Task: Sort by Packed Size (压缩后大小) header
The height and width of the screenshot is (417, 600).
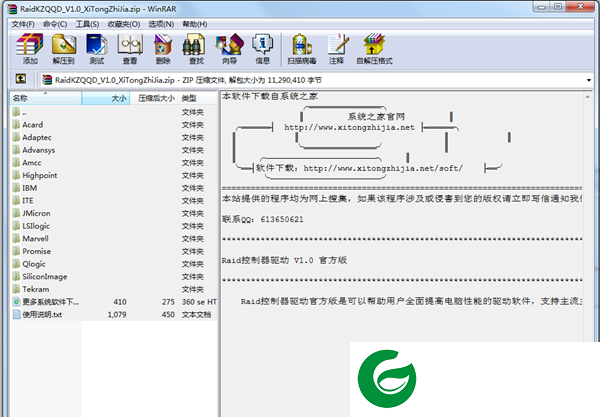Action: click(x=155, y=98)
